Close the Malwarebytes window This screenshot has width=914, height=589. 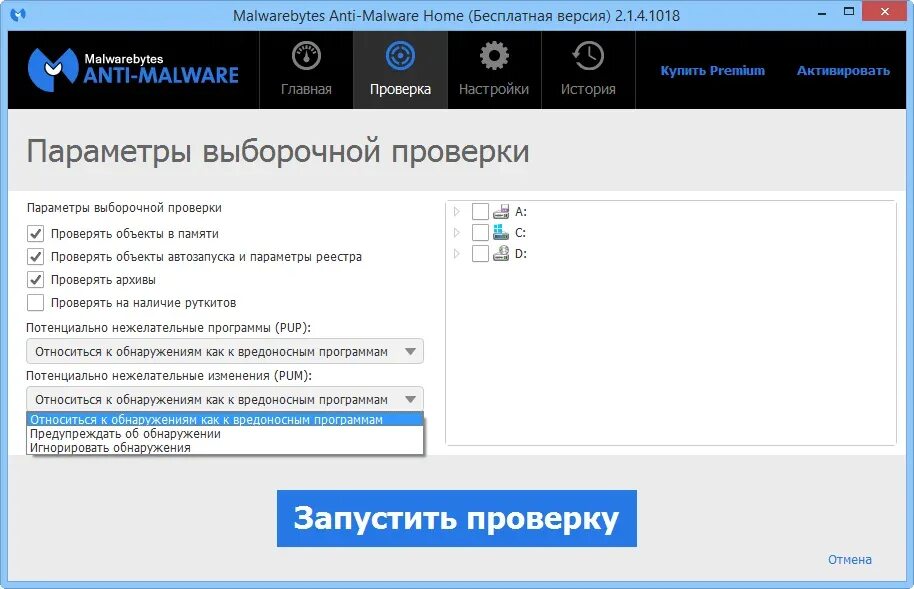click(885, 12)
